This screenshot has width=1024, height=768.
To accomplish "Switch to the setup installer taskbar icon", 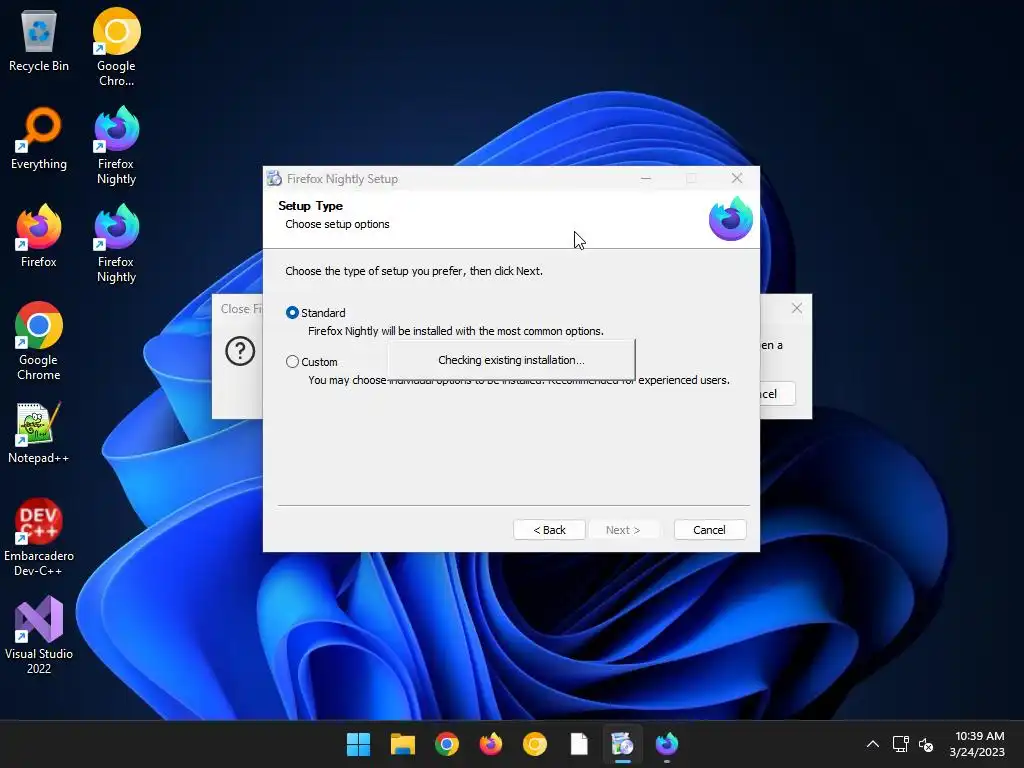I will [623, 744].
